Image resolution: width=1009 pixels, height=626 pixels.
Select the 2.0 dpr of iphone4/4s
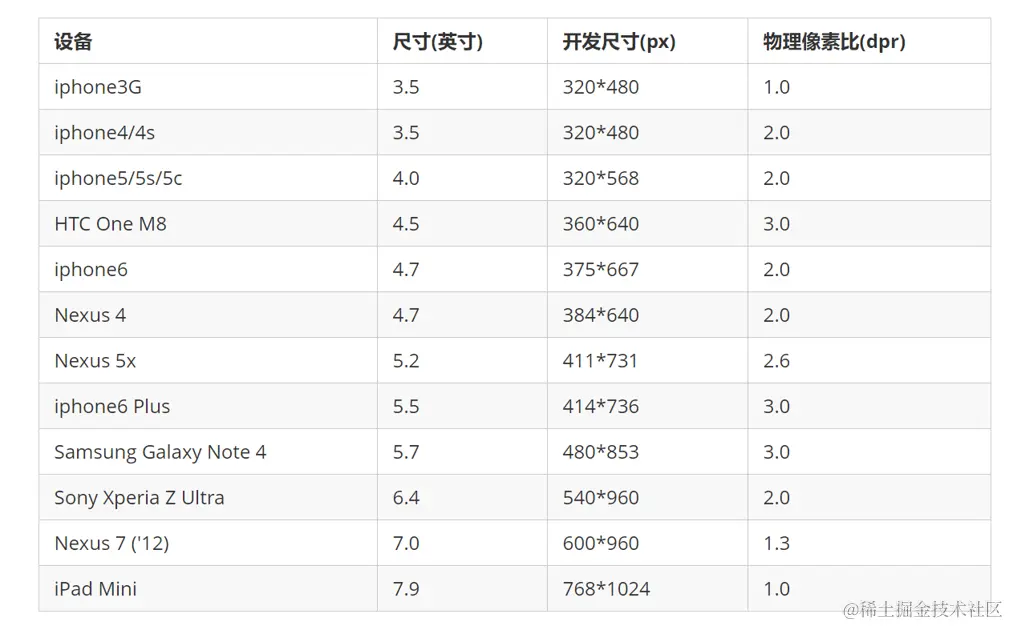[869, 133]
